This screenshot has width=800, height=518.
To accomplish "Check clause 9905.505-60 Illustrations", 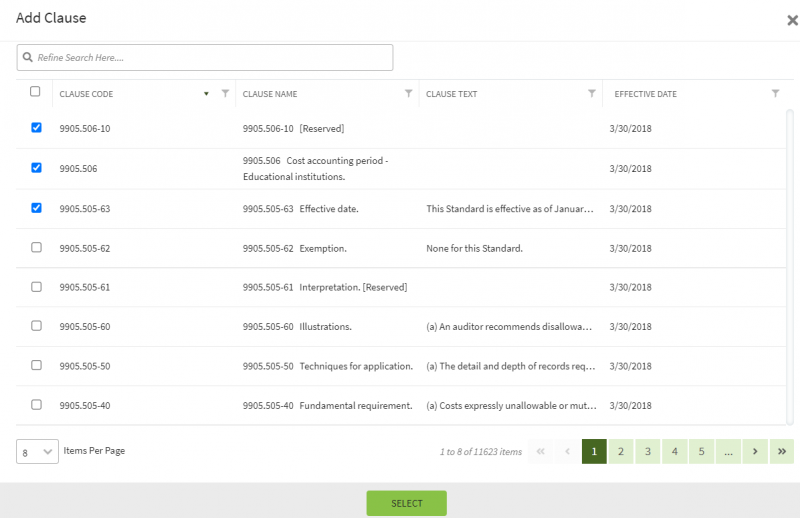I will pyautogui.click(x=36, y=326).
